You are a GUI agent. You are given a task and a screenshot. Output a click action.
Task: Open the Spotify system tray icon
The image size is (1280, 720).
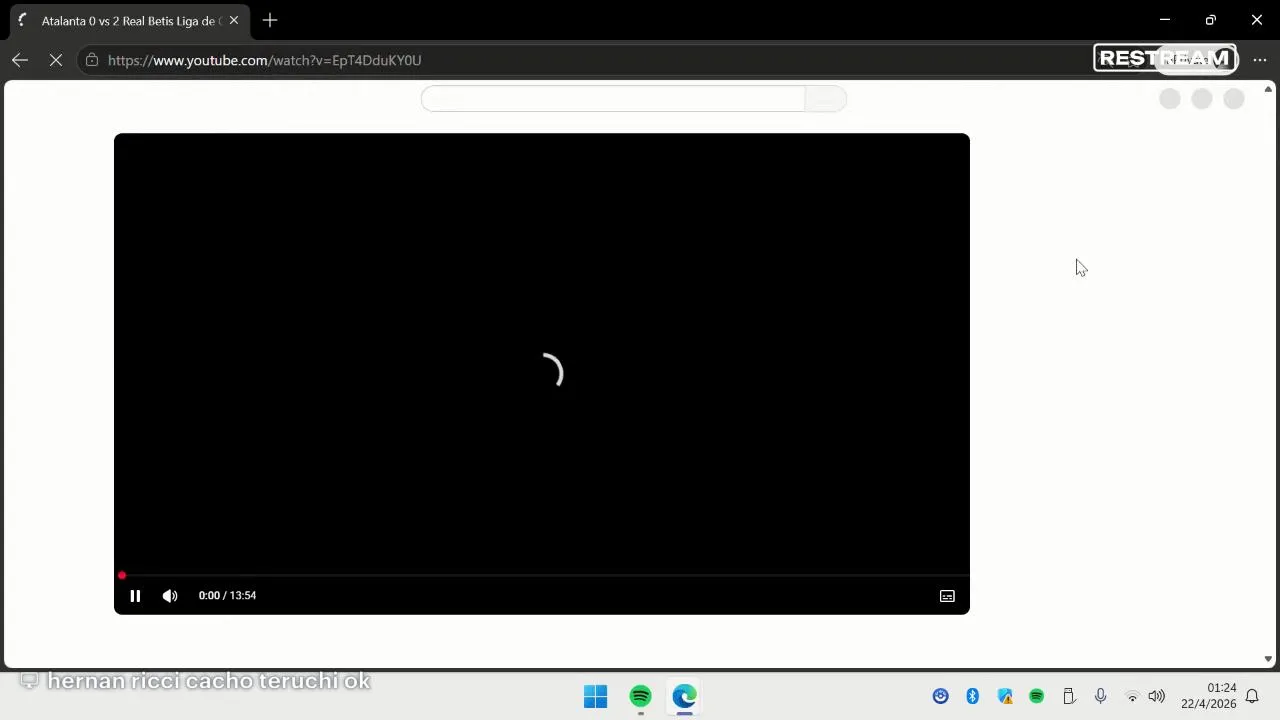click(x=1037, y=696)
